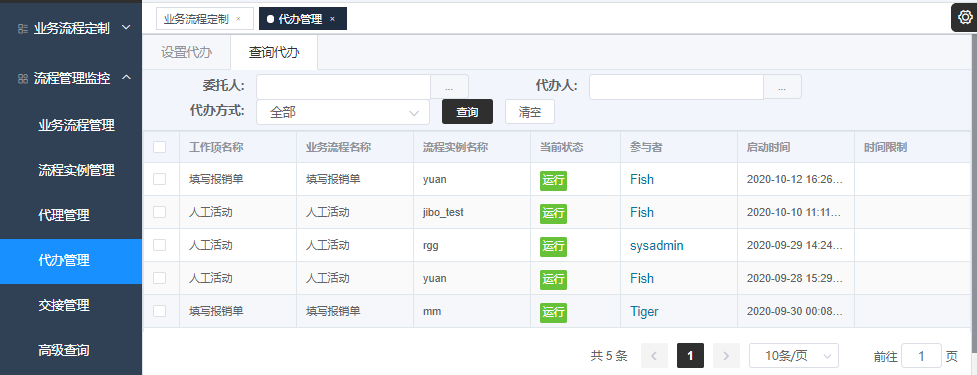Image resolution: width=977 pixels, height=375 pixels.
Task: Collapse the 流程管理监控 sidebar section
Action: pos(126,78)
